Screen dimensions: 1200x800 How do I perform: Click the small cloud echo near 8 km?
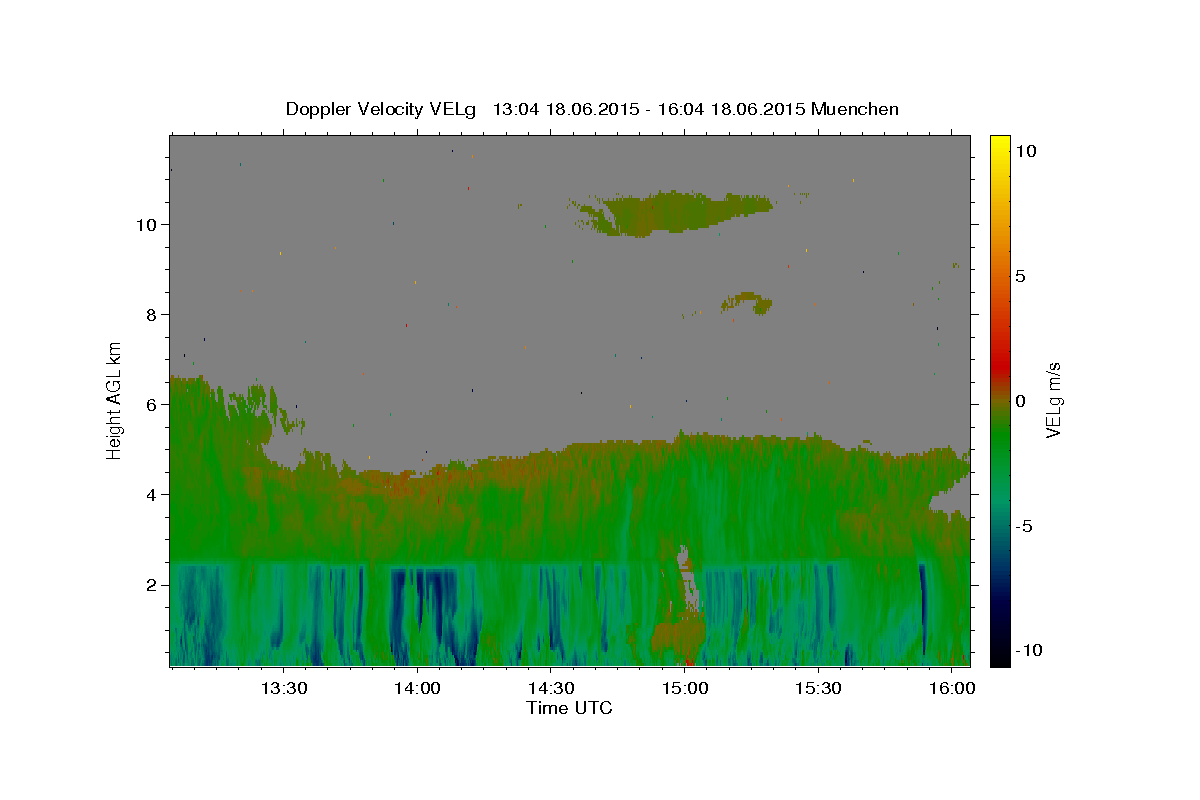(x=750, y=302)
